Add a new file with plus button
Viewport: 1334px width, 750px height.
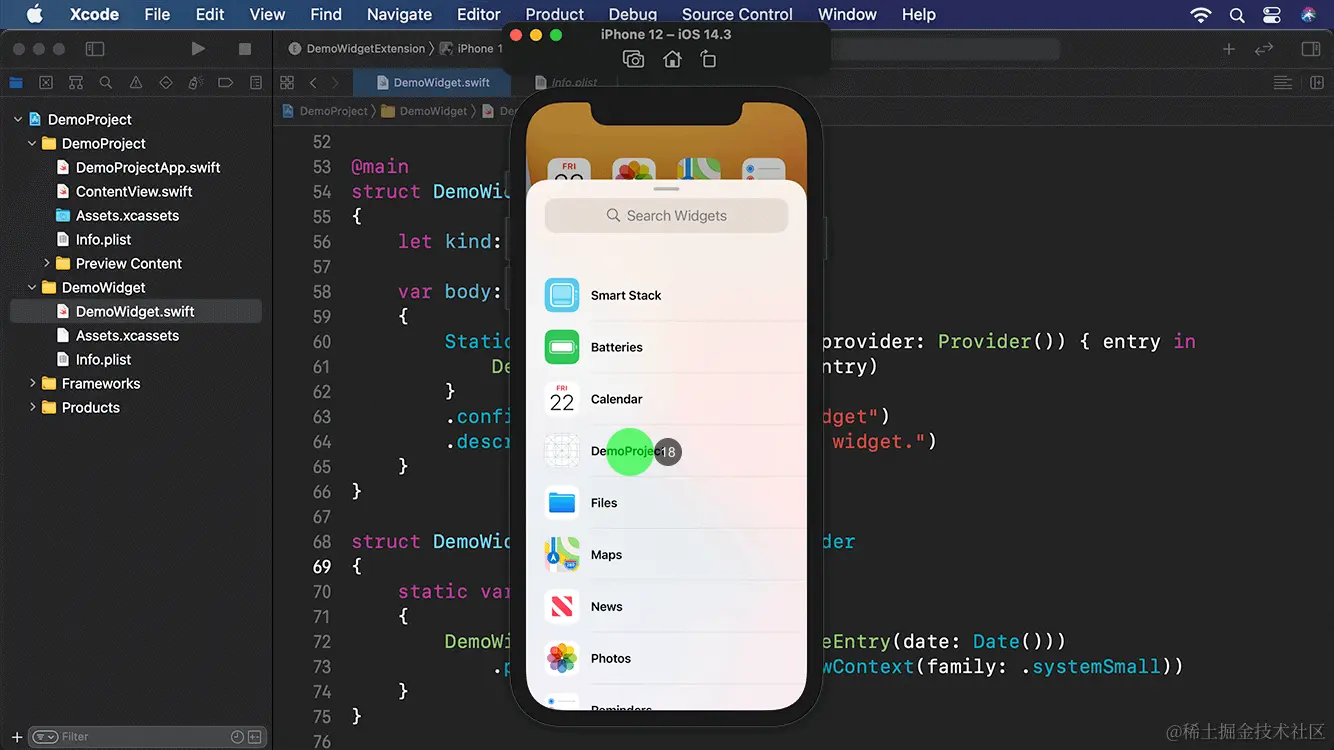tap(17, 737)
